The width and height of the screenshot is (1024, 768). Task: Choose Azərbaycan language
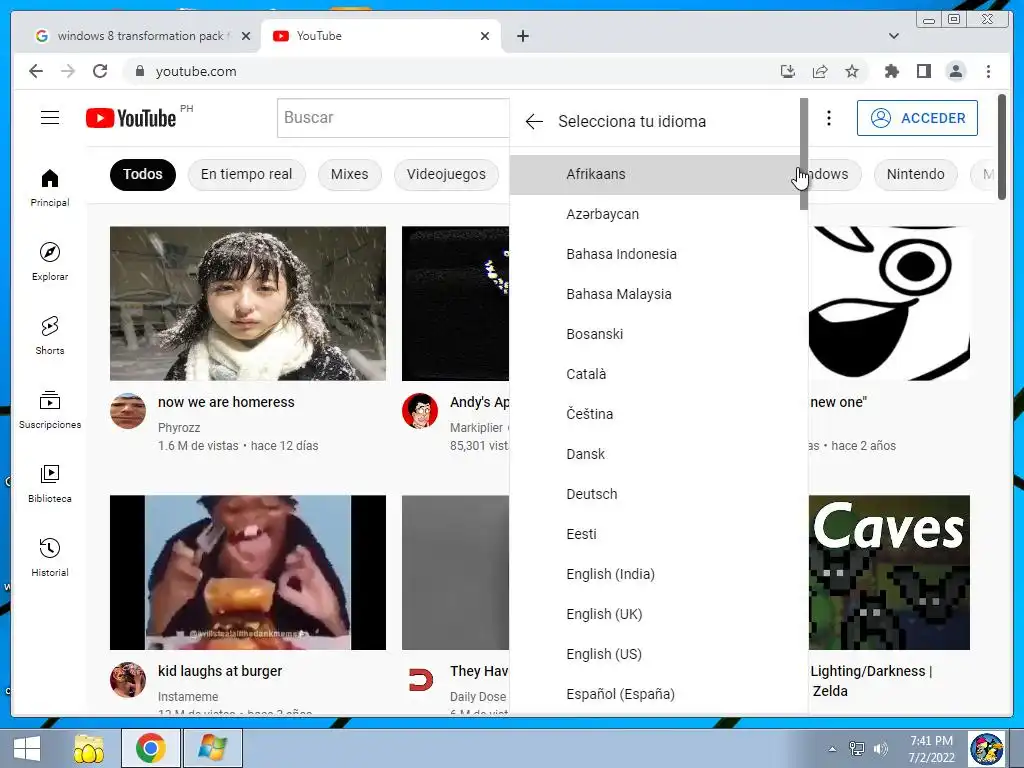tap(654, 214)
